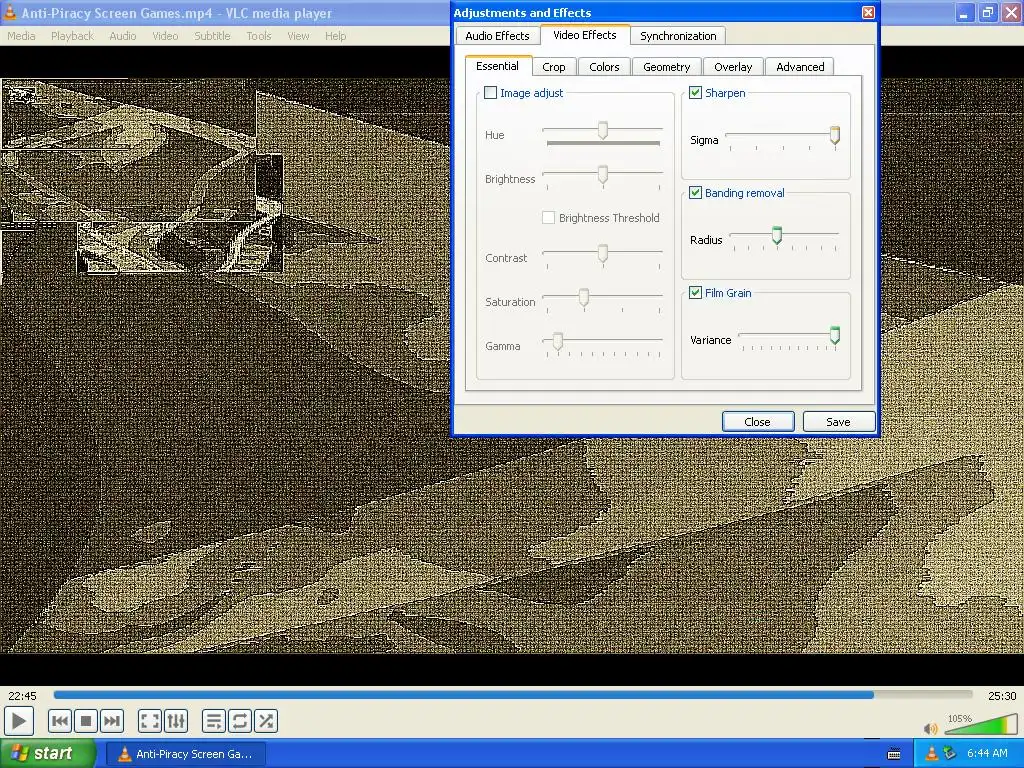The height and width of the screenshot is (768, 1024).
Task: Toggle random shuffle playback
Action: coord(266,721)
